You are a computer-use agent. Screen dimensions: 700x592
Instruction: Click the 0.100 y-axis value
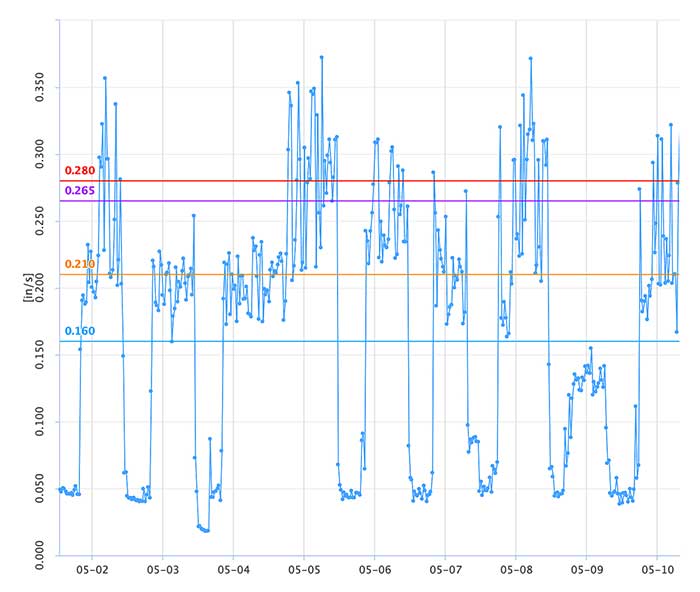[x=40, y=421]
